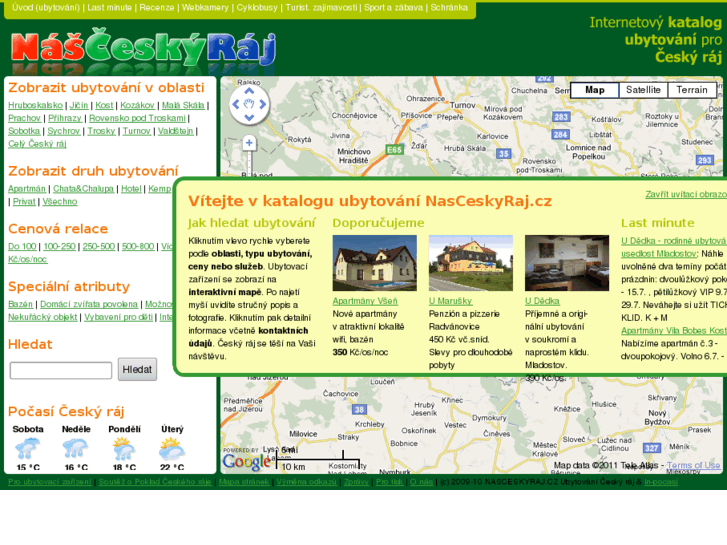The image size is (727, 545).
Task: Click the NášČeskýRáj logo
Action: coord(143,49)
